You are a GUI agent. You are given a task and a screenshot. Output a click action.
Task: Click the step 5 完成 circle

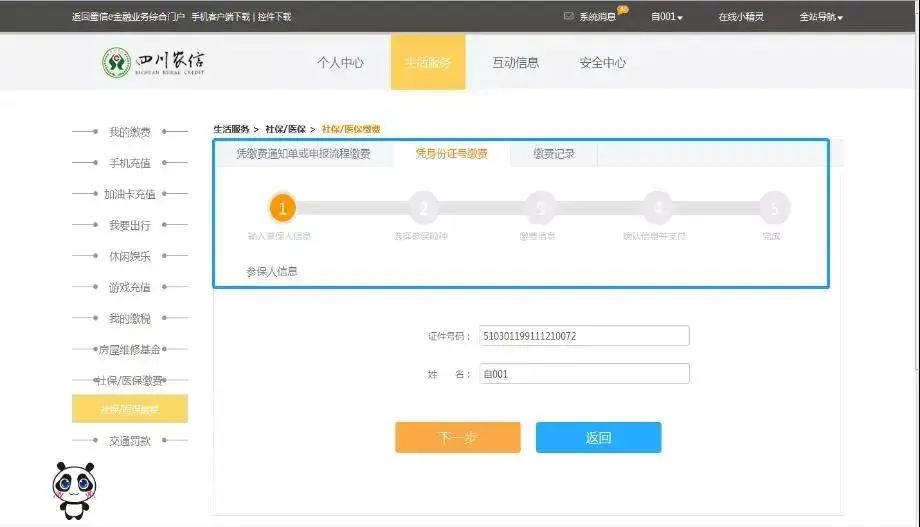(x=773, y=208)
